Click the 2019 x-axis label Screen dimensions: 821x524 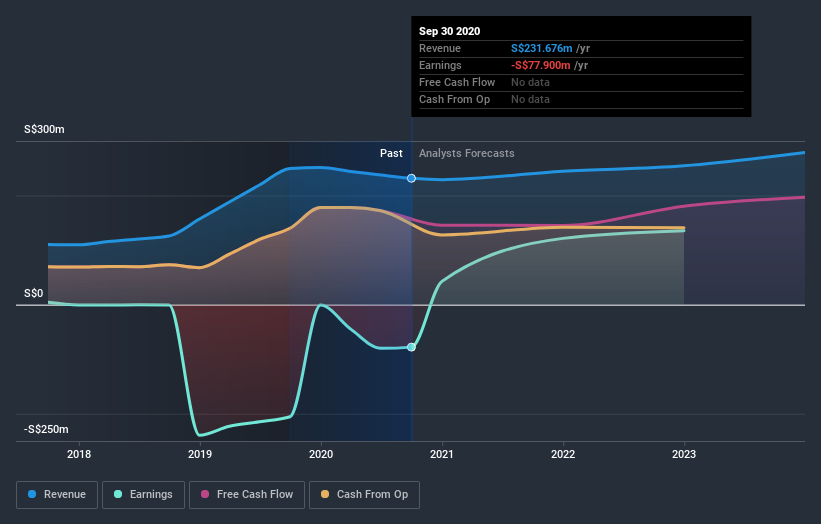pos(200,454)
